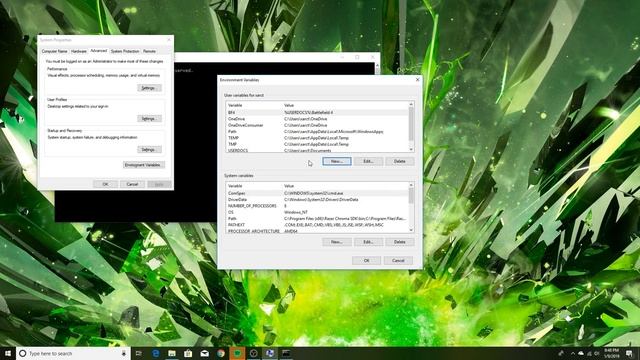Open User Profiles Settings button
Screen dimensions: 640x360
point(149,119)
